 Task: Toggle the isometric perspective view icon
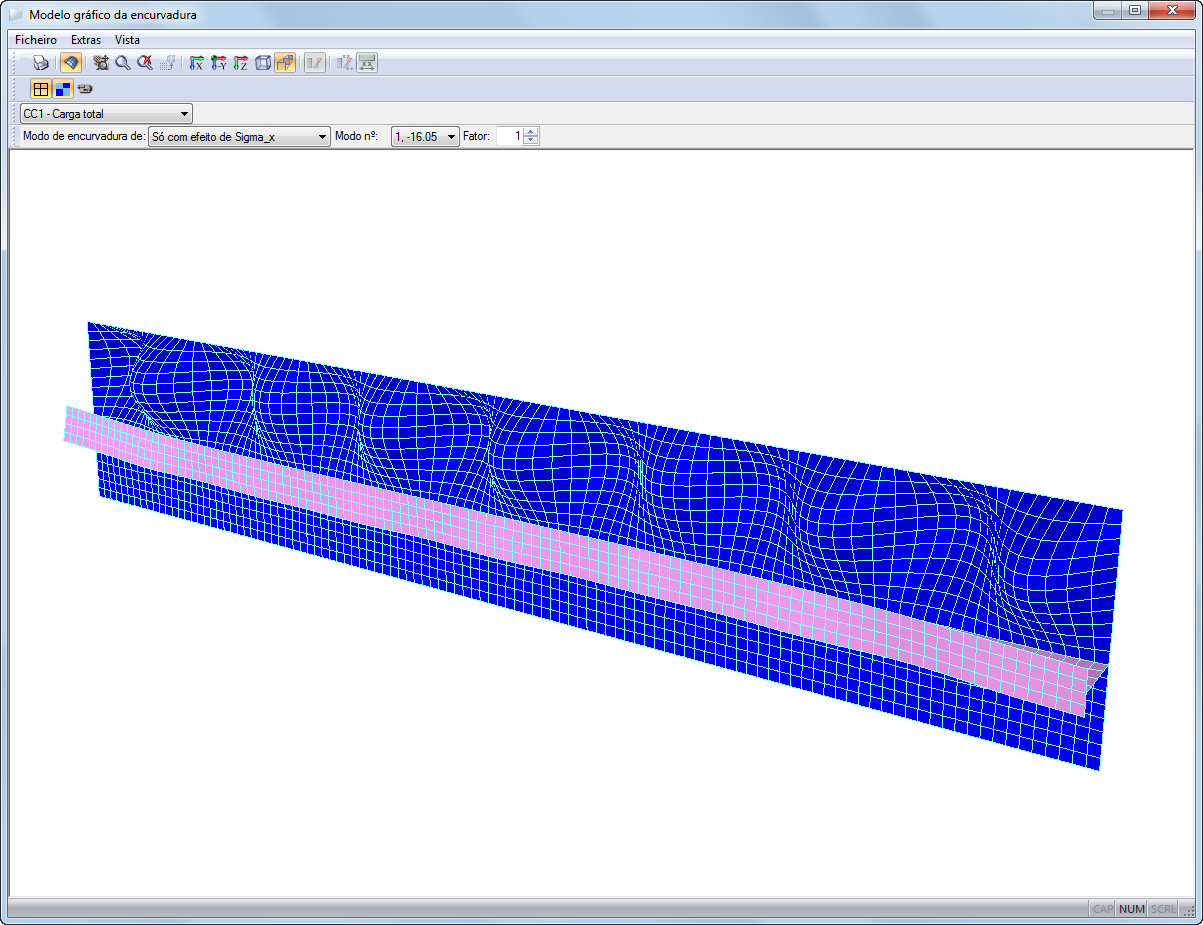[x=285, y=63]
